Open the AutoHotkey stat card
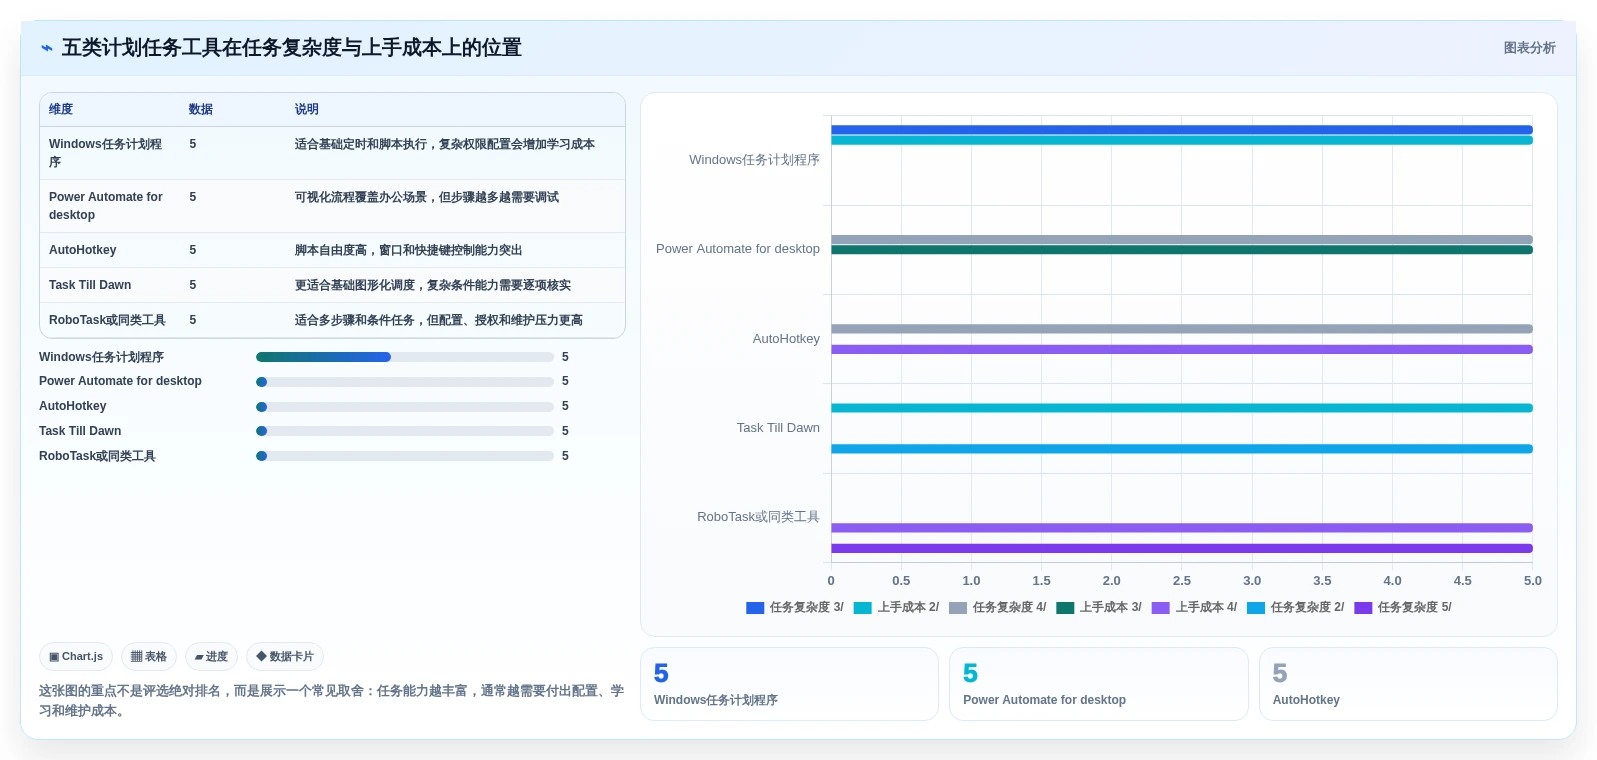This screenshot has width=1597, height=760. (1408, 684)
